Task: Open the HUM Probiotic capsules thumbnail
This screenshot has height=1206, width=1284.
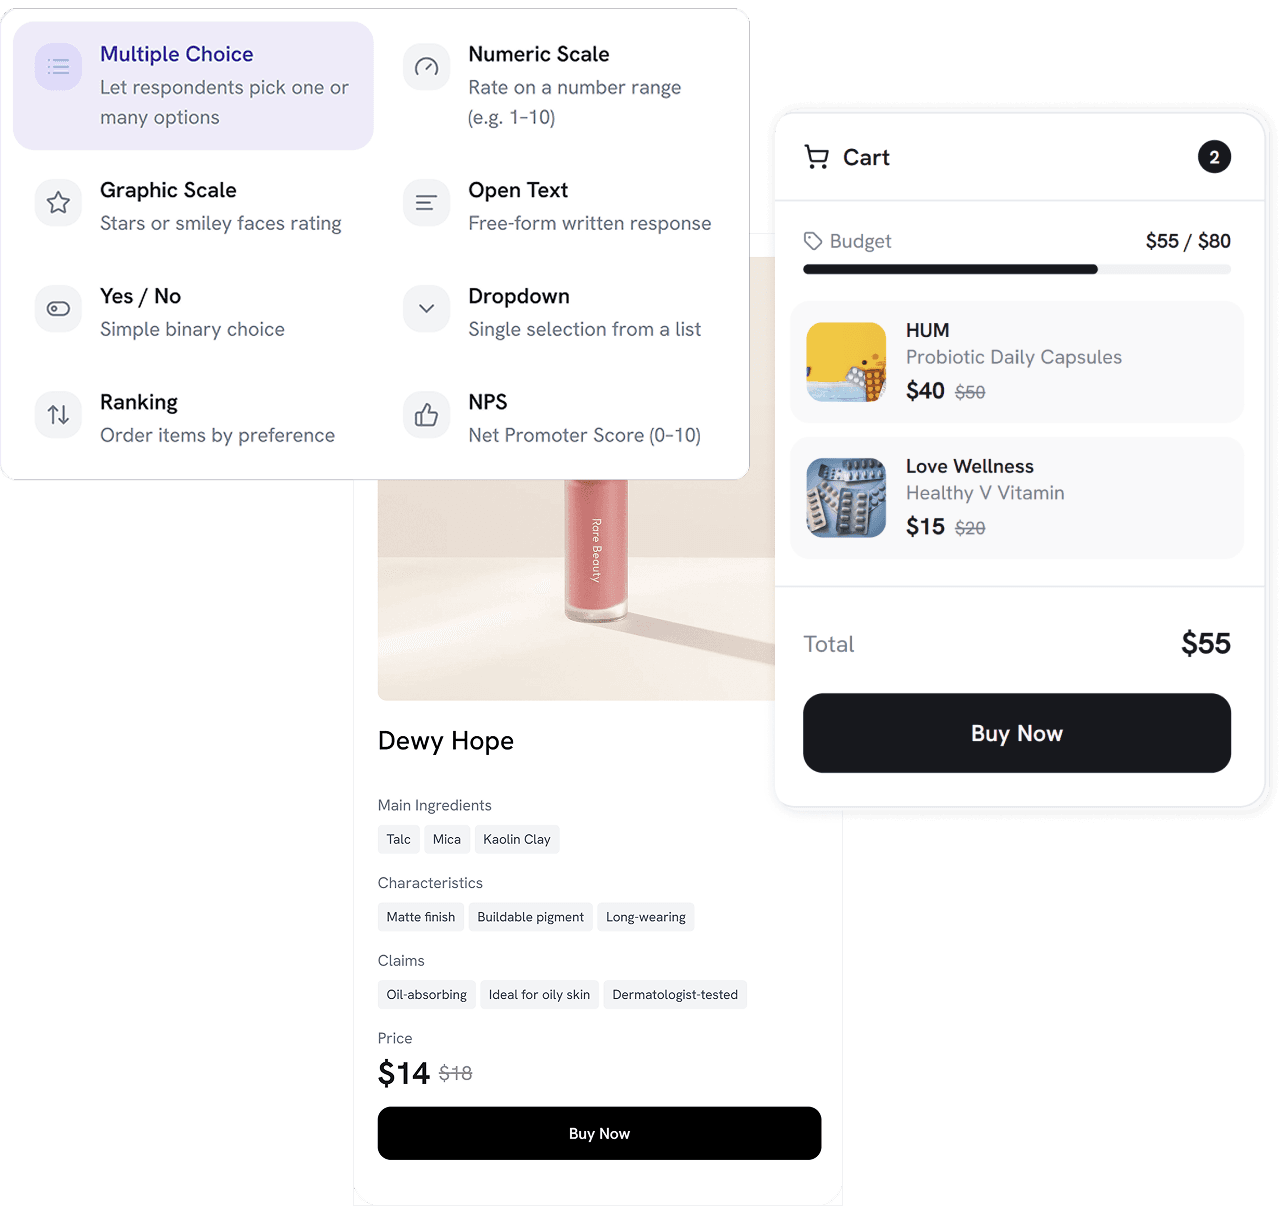Action: (x=846, y=362)
